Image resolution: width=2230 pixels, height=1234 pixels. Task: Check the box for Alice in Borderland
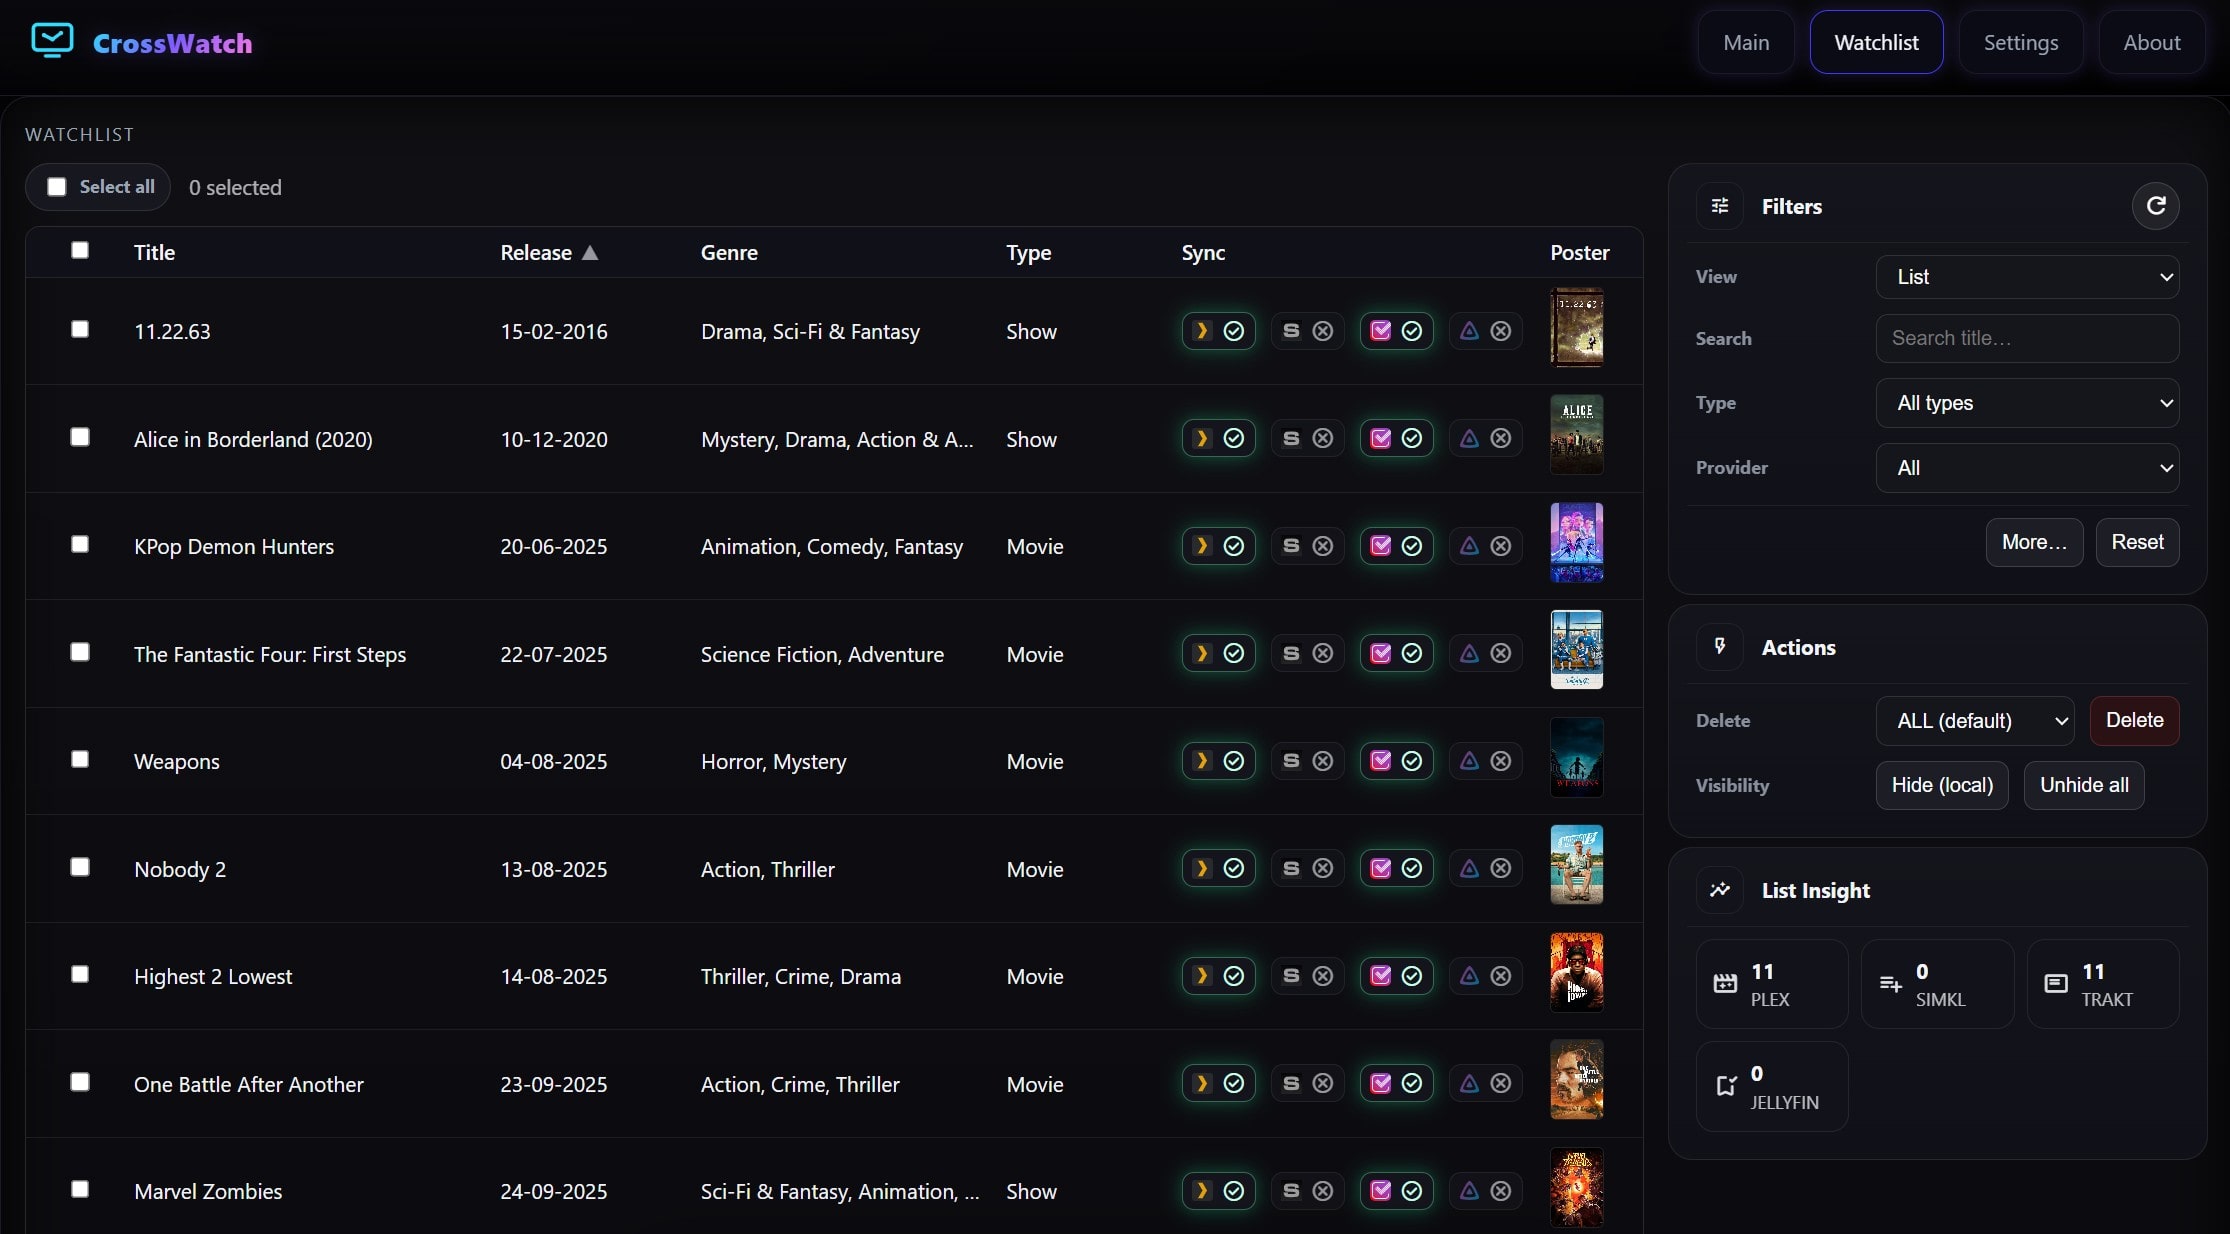80,437
